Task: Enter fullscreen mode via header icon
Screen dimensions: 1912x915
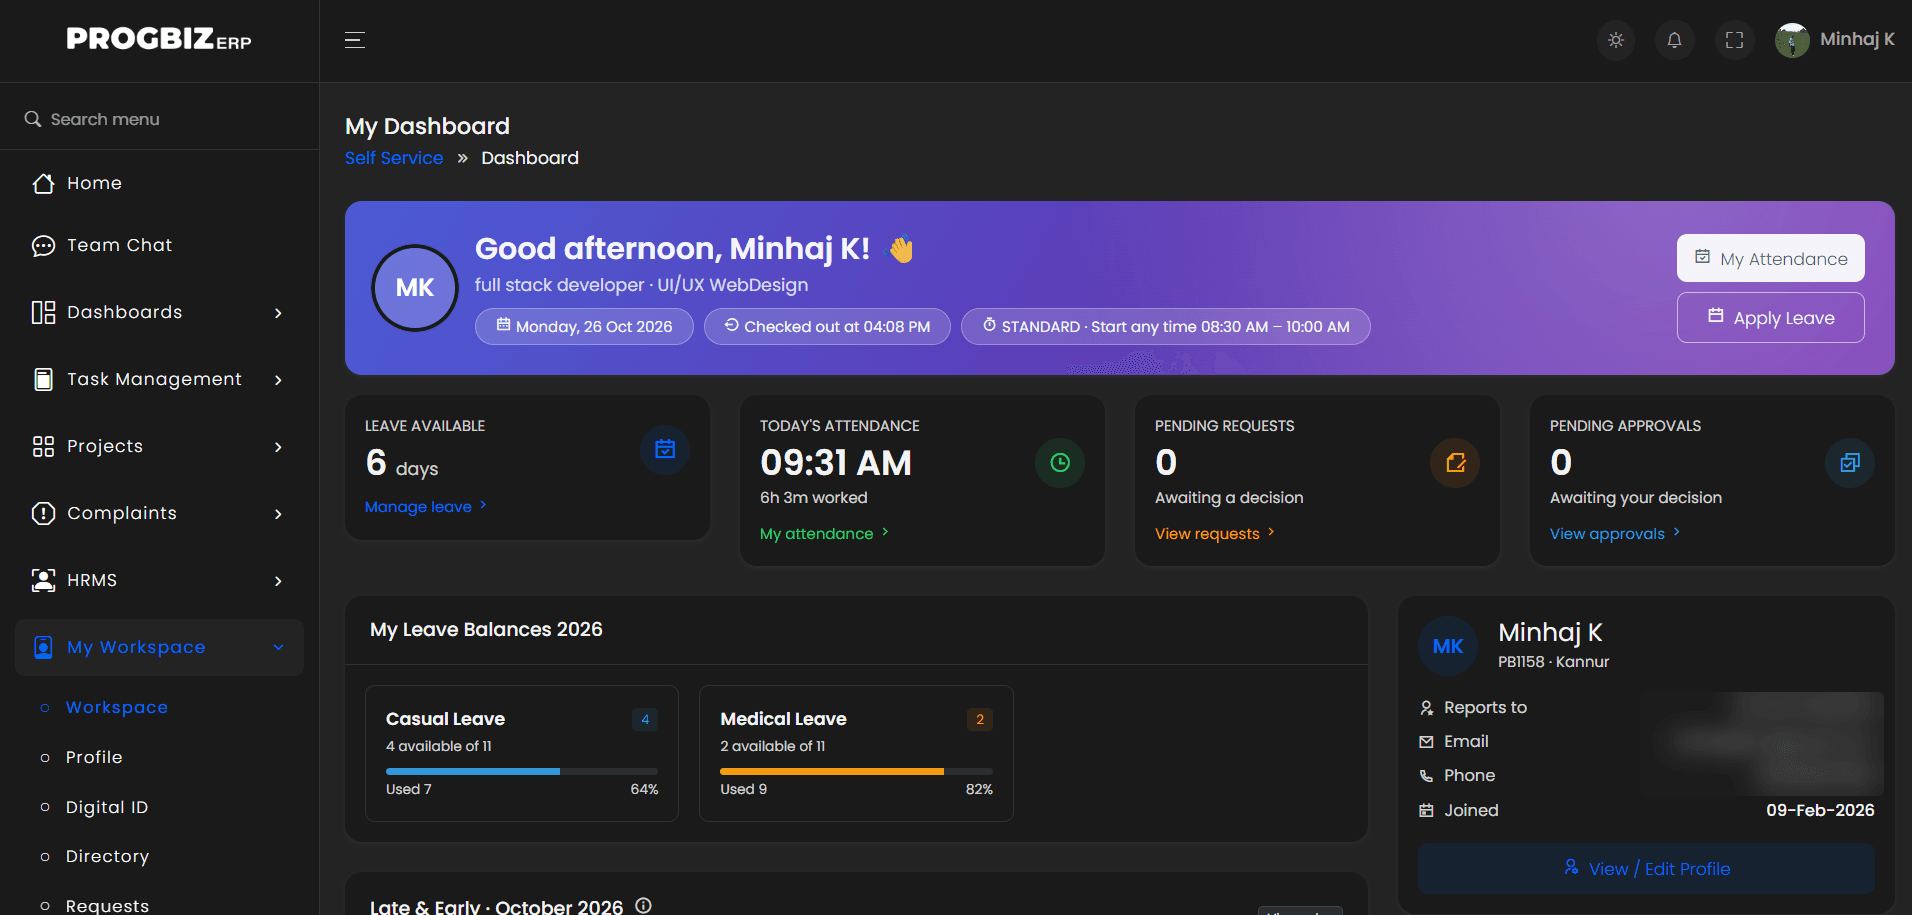Action: [x=1735, y=40]
